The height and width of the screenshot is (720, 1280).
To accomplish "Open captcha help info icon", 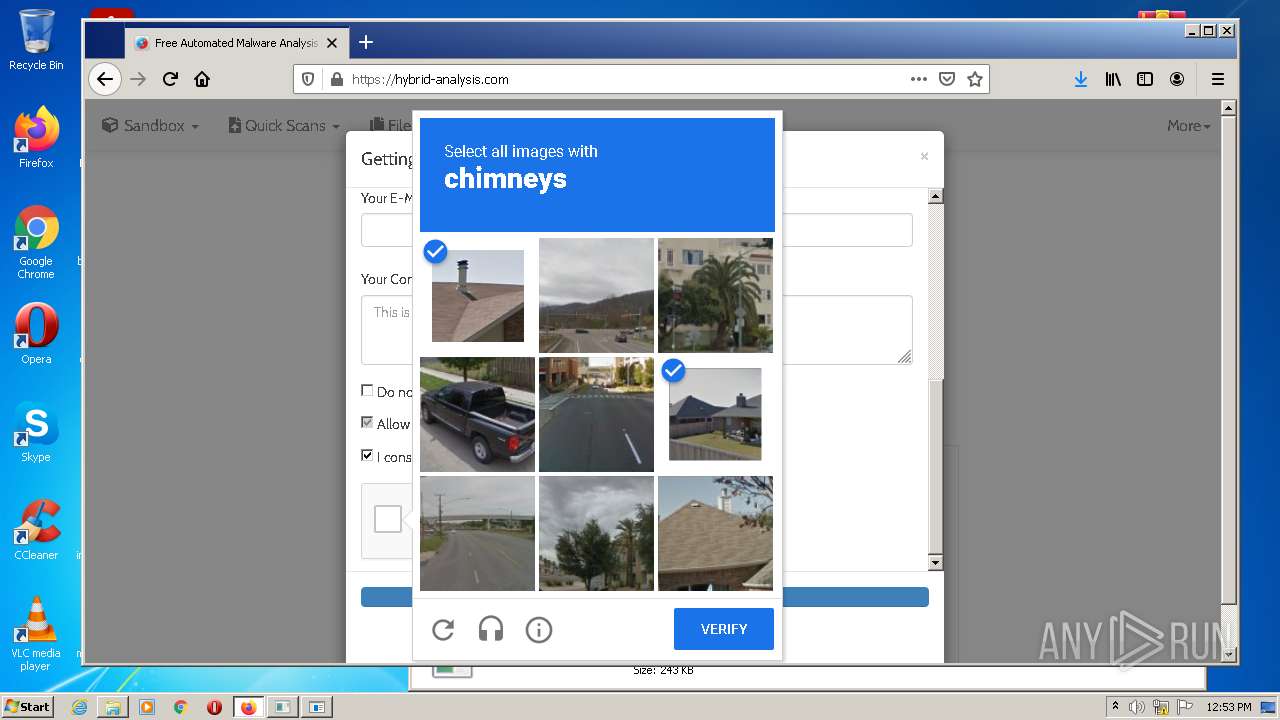I will pyautogui.click(x=539, y=629).
